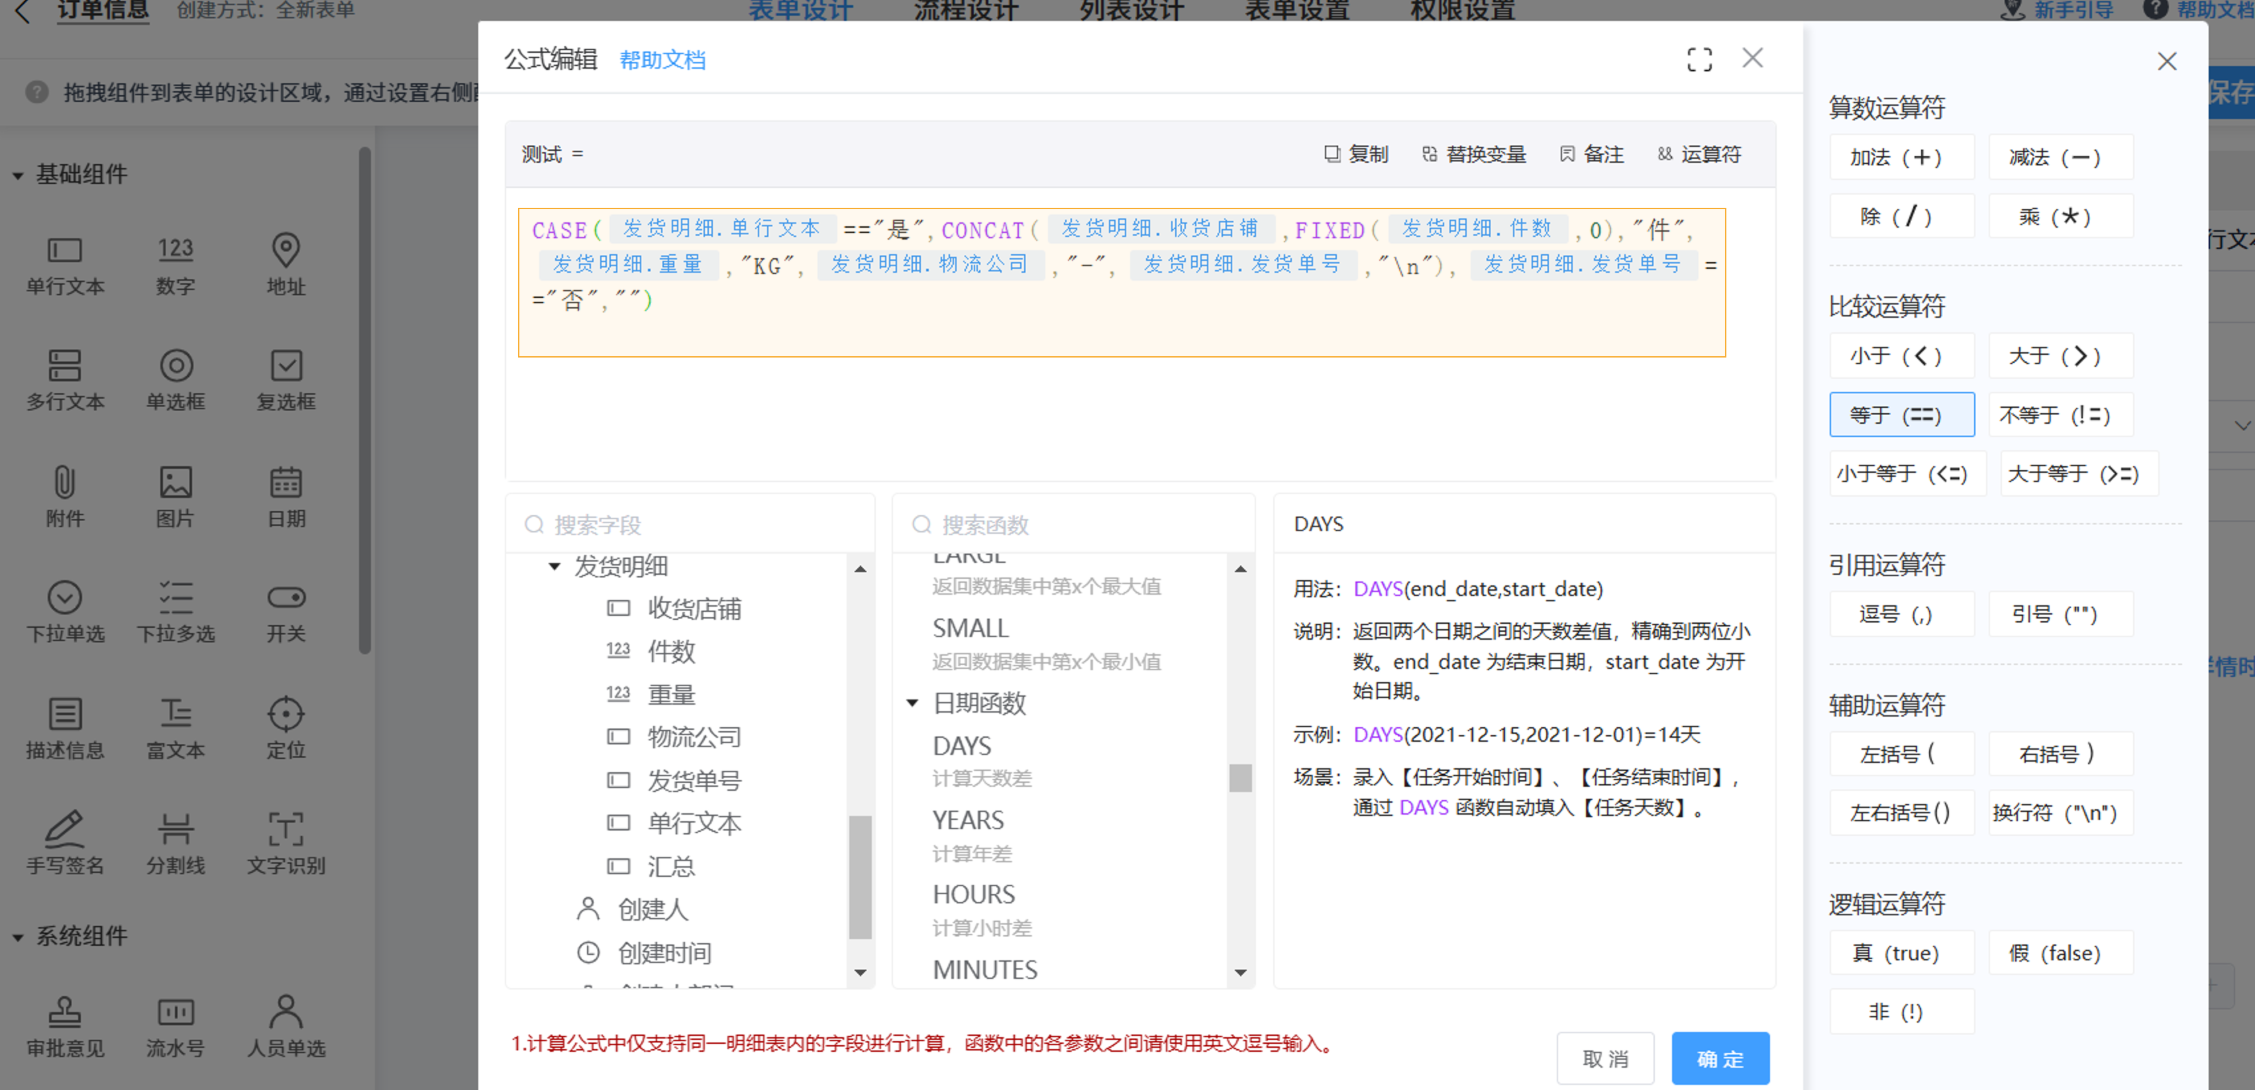Select the HOURS function
The image size is (2255, 1090).
pyautogui.click(x=973, y=894)
